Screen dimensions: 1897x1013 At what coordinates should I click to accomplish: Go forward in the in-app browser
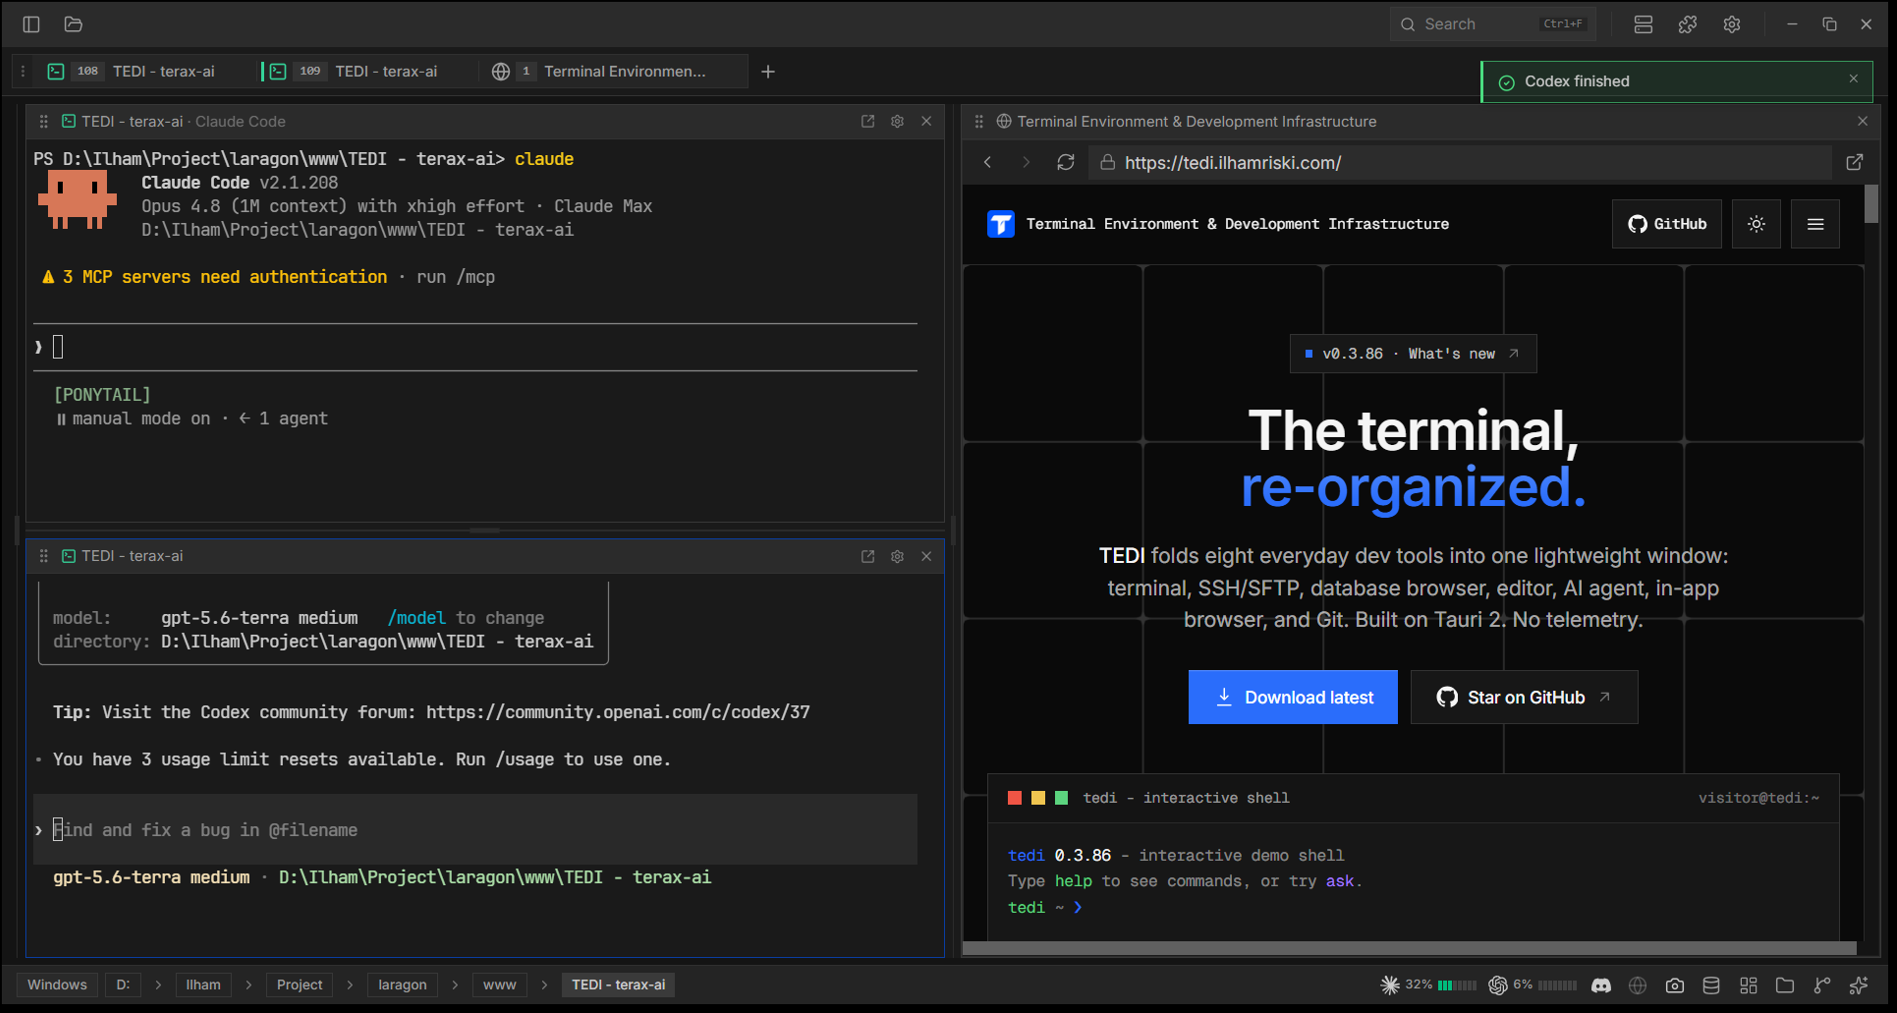(x=1026, y=162)
